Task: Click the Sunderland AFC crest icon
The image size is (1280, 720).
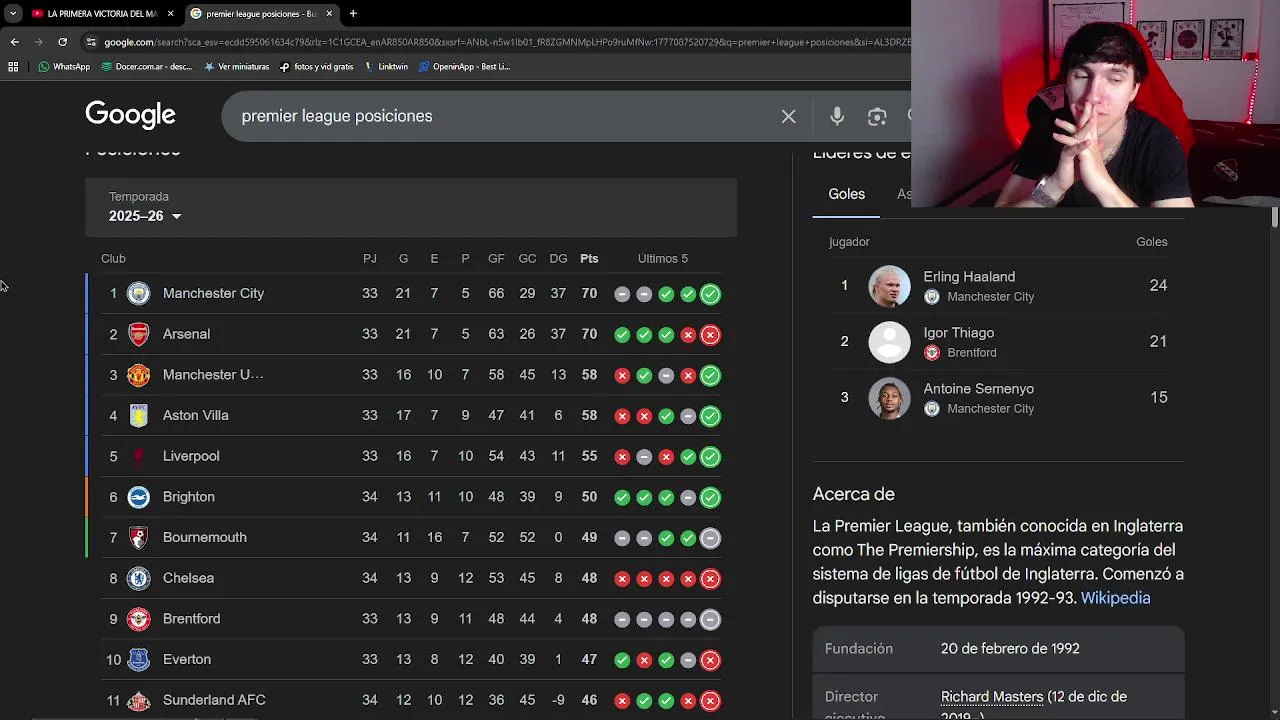Action: (138, 700)
